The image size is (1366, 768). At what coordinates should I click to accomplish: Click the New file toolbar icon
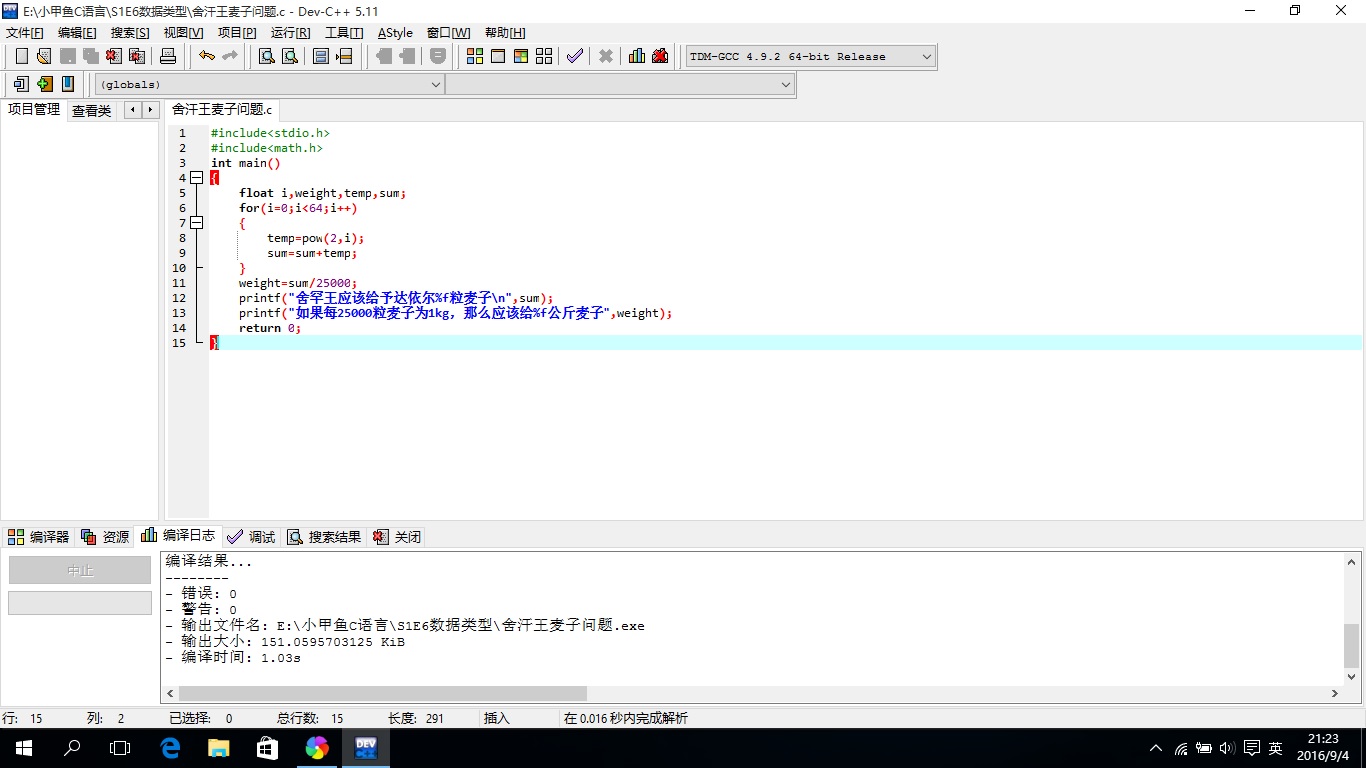21,56
